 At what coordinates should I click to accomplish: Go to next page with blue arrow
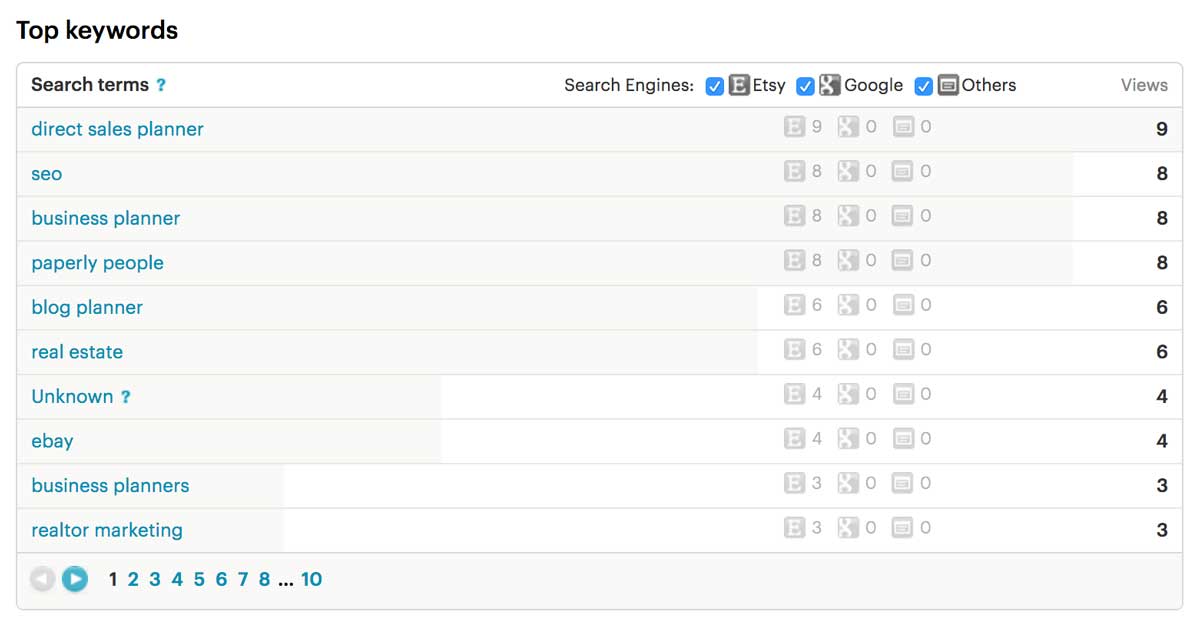click(74, 579)
